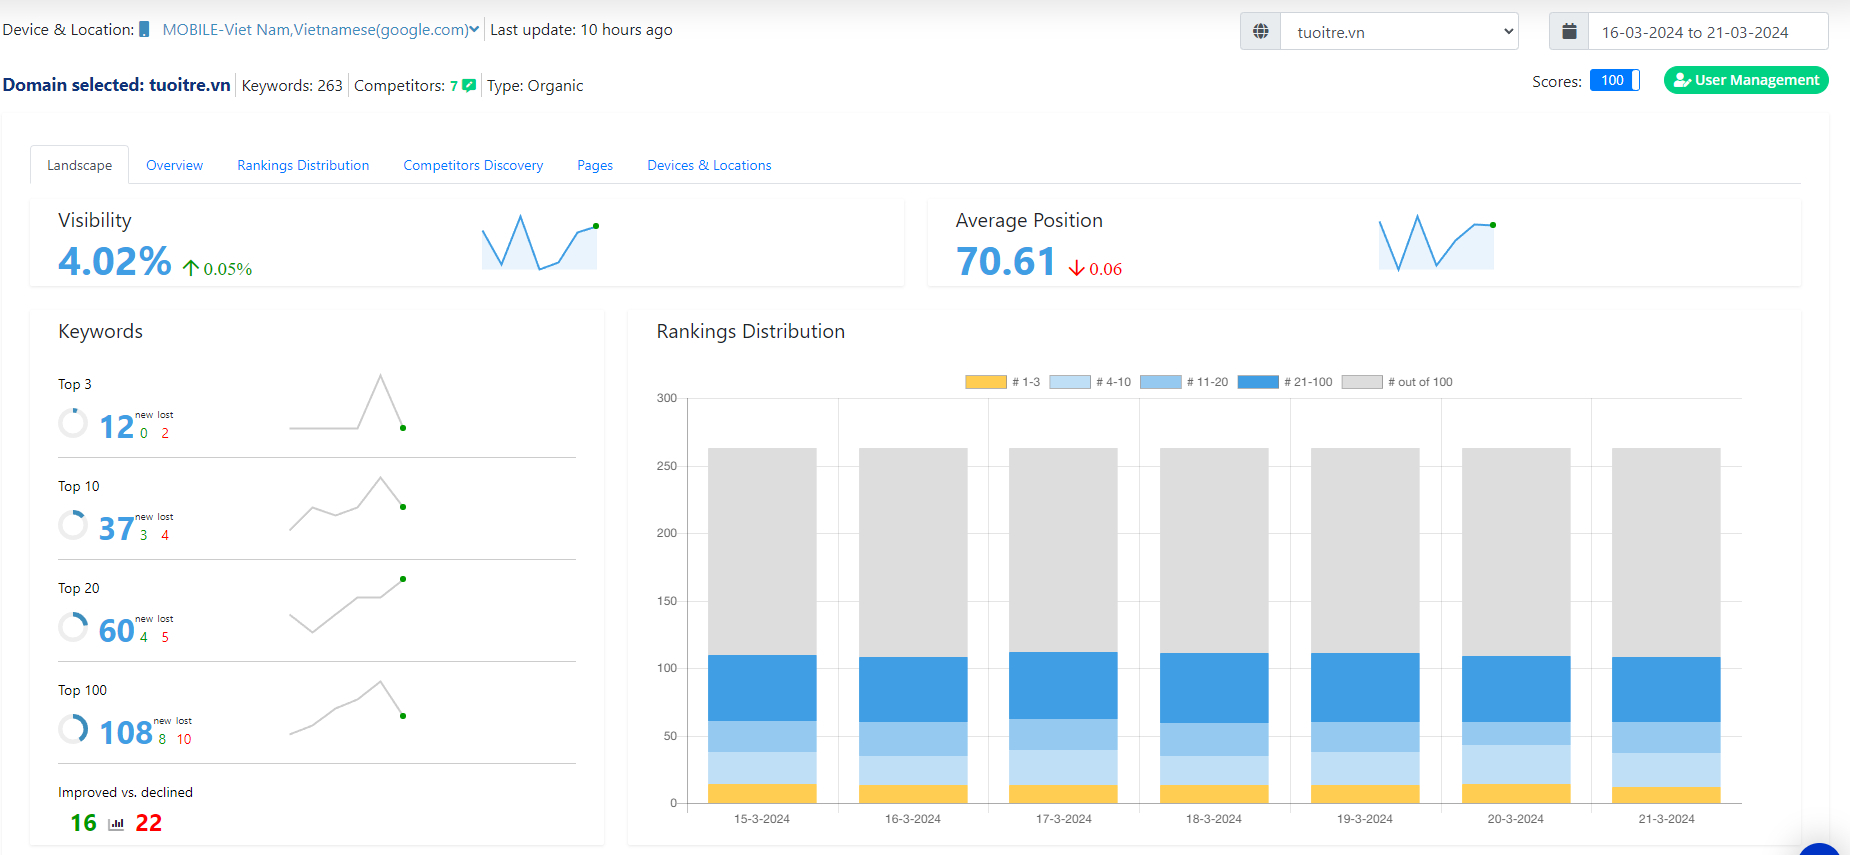Toggle the # out of 100 legend swatch
This screenshot has width=1850, height=855.
point(1362,382)
